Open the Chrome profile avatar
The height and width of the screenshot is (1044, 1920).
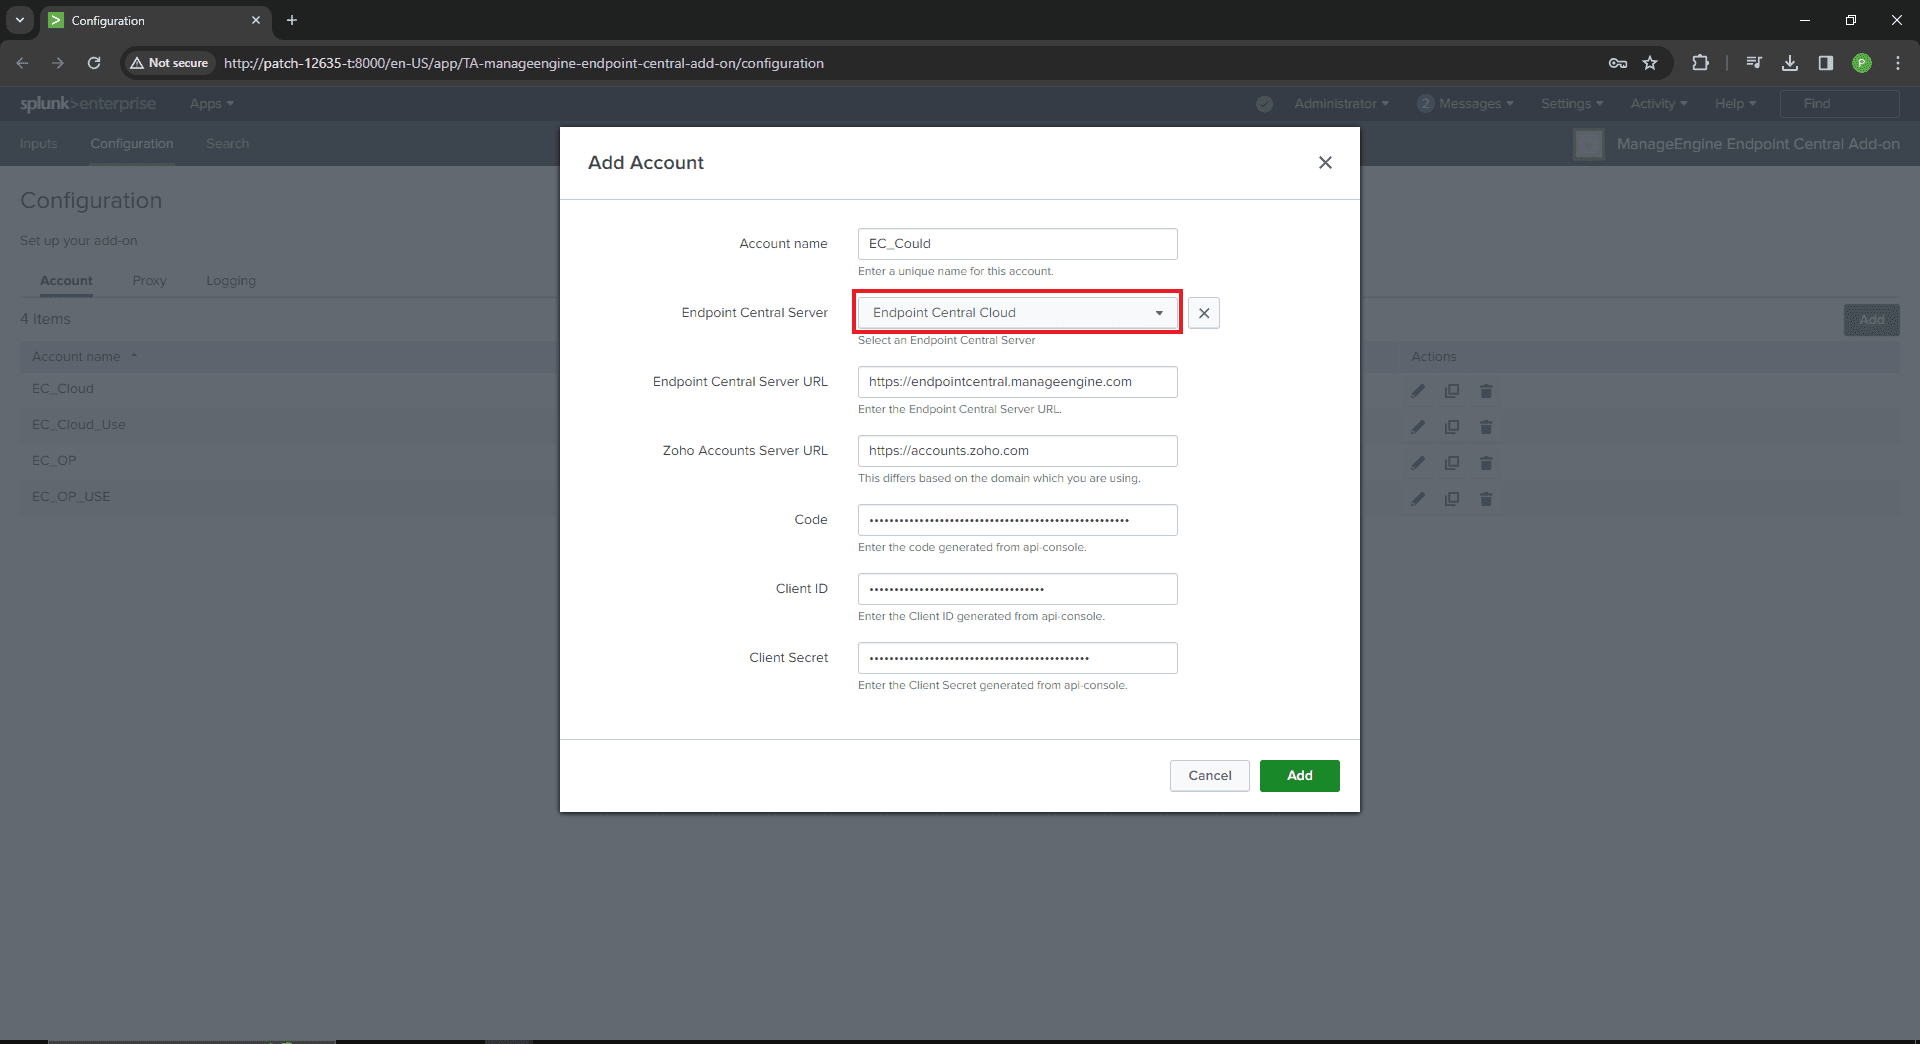(x=1862, y=63)
